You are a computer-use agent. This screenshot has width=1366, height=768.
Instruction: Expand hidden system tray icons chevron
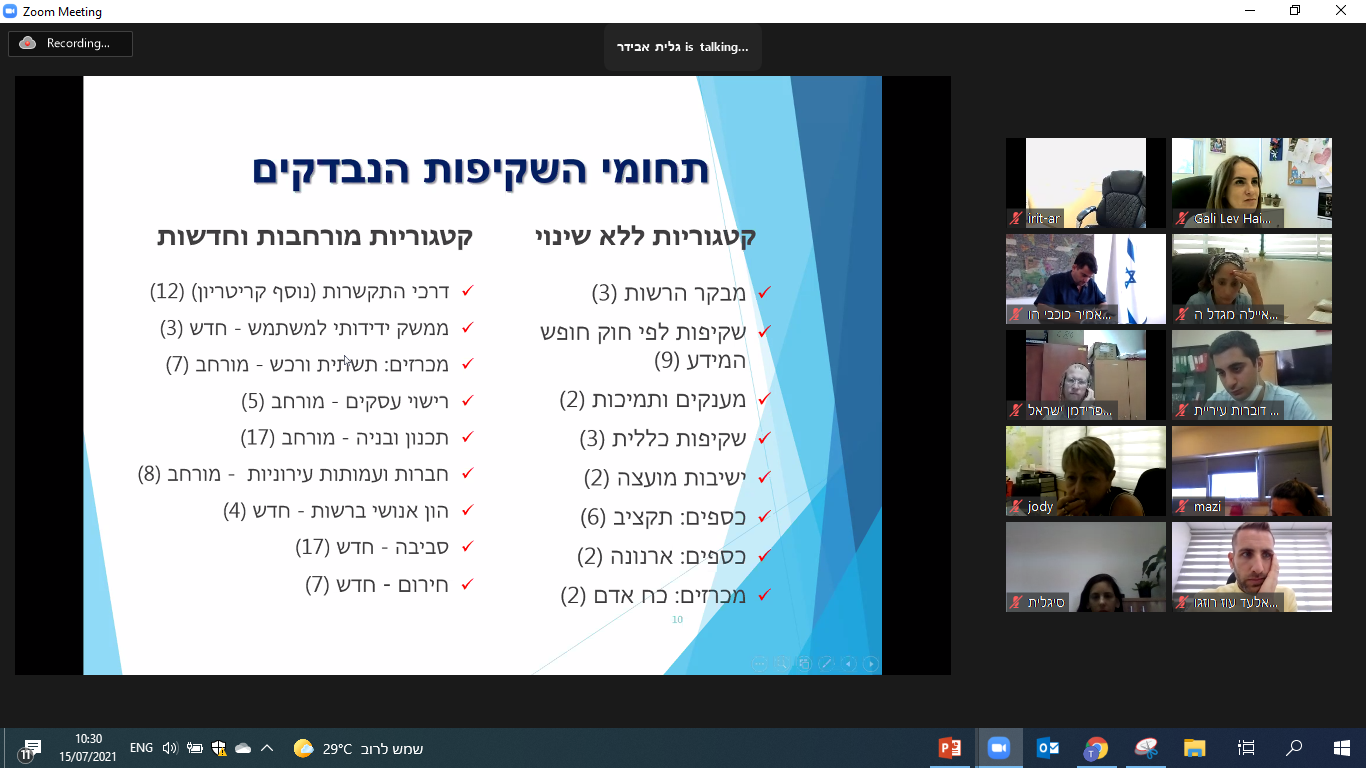pyautogui.click(x=267, y=748)
